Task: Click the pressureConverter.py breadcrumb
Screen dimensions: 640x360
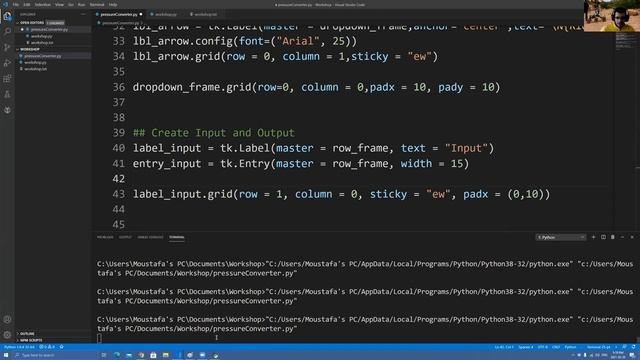Action: coord(120,23)
